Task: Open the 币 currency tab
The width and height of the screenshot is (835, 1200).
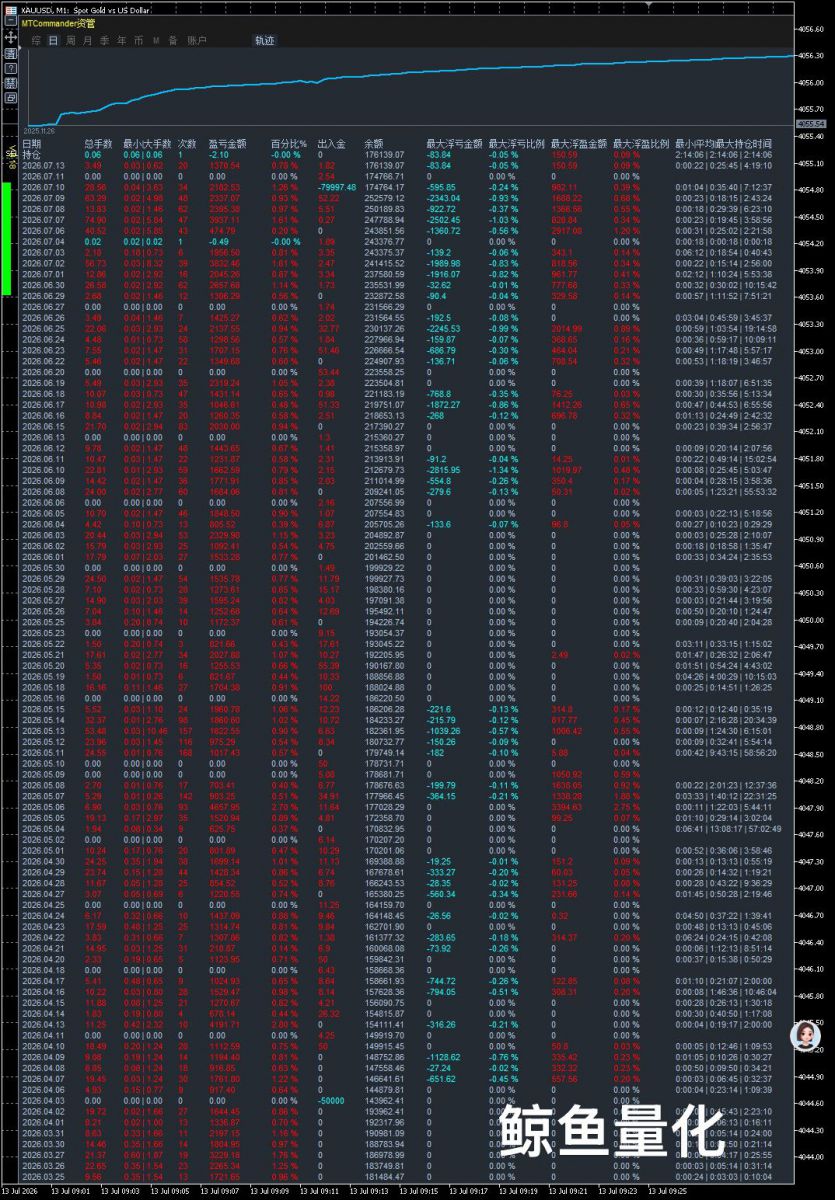Action: coord(138,41)
